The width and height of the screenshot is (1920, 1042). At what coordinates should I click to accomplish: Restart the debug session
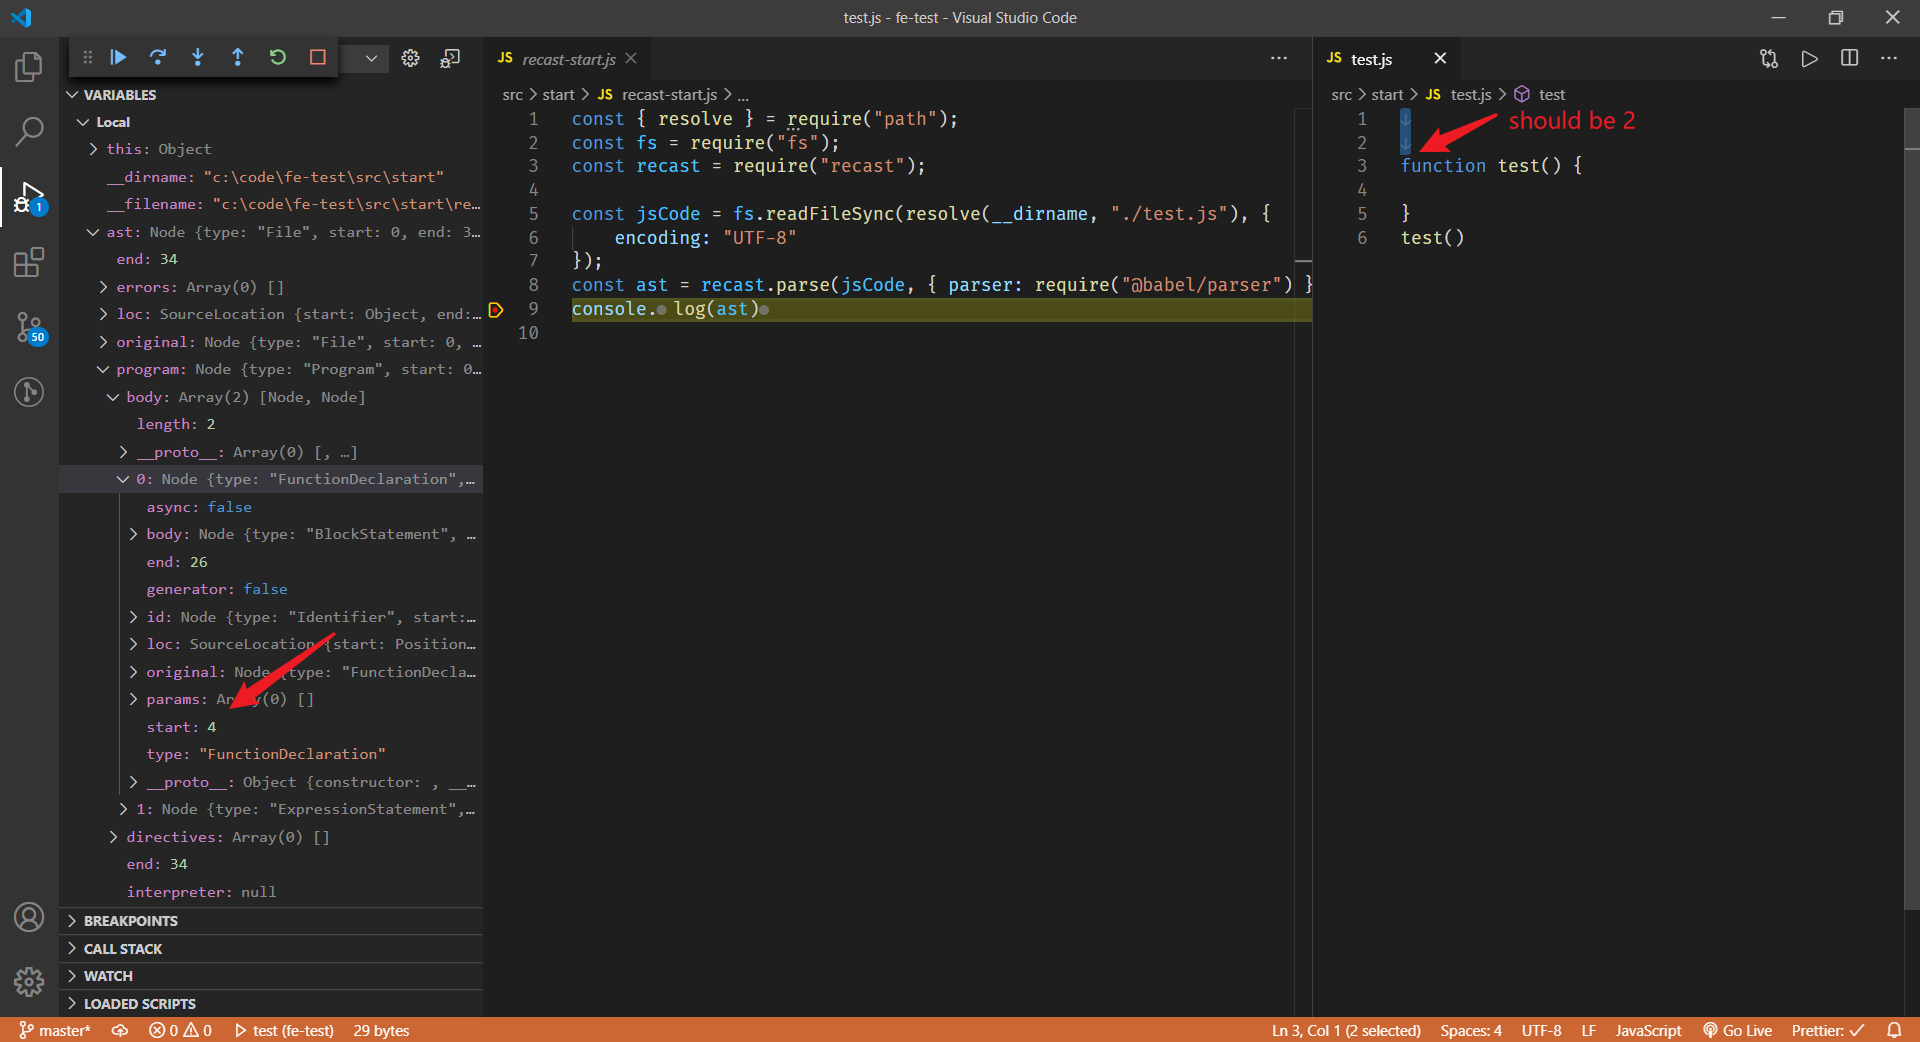click(278, 57)
